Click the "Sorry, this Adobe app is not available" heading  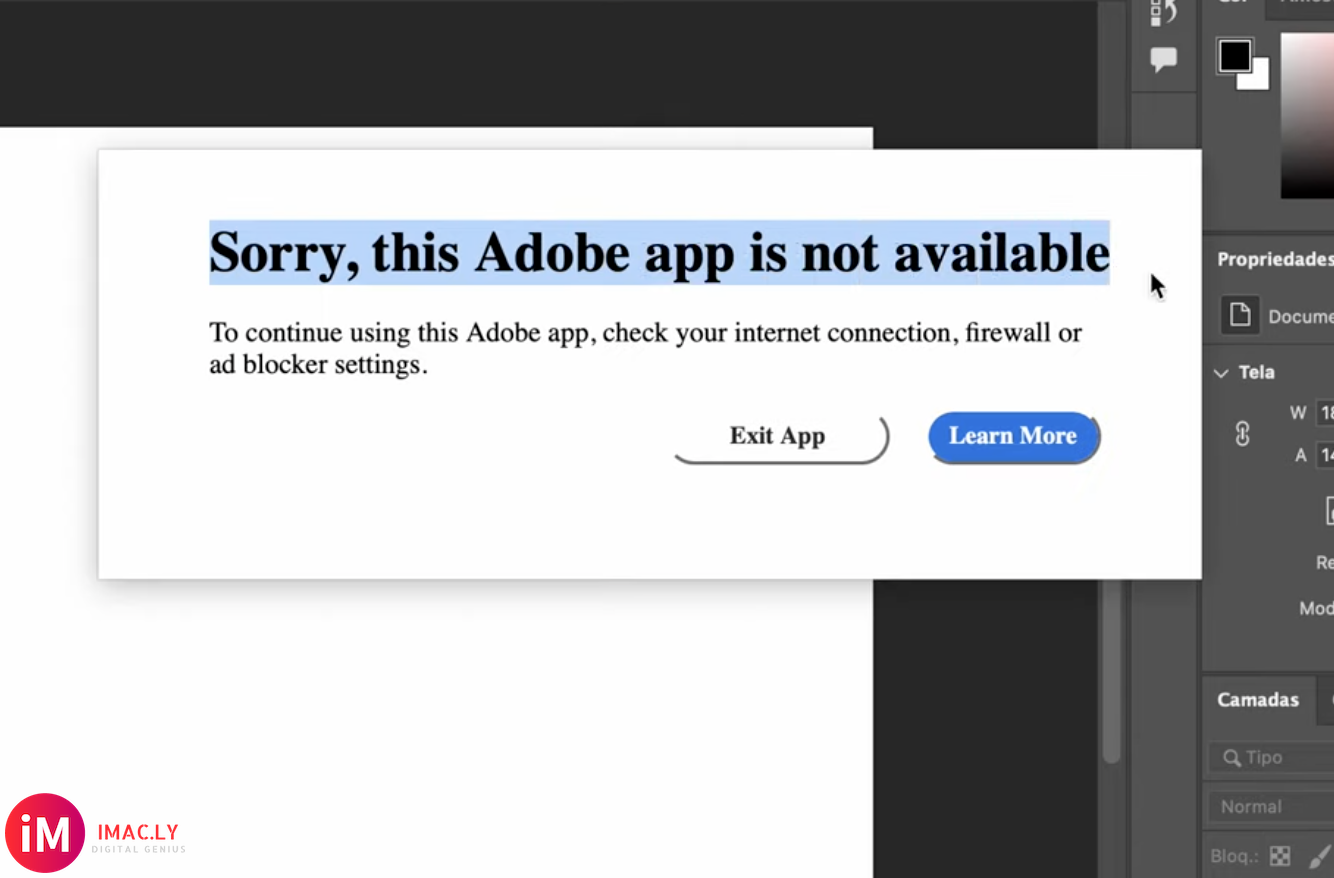[x=659, y=252]
